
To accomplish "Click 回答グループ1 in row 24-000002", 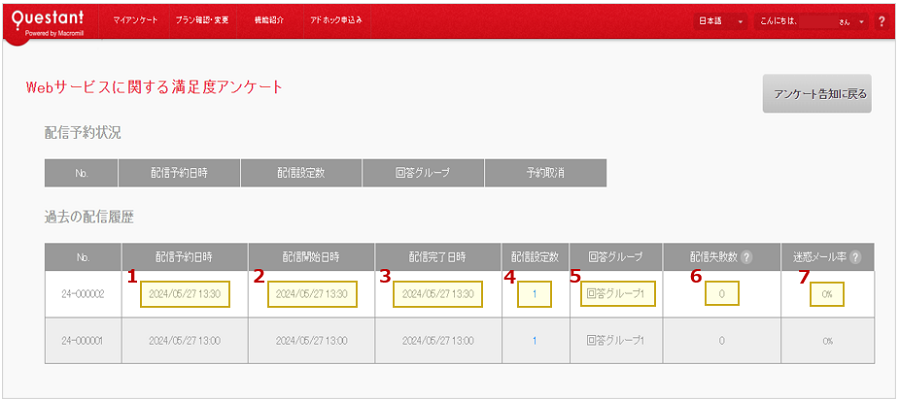I will (616, 294).
